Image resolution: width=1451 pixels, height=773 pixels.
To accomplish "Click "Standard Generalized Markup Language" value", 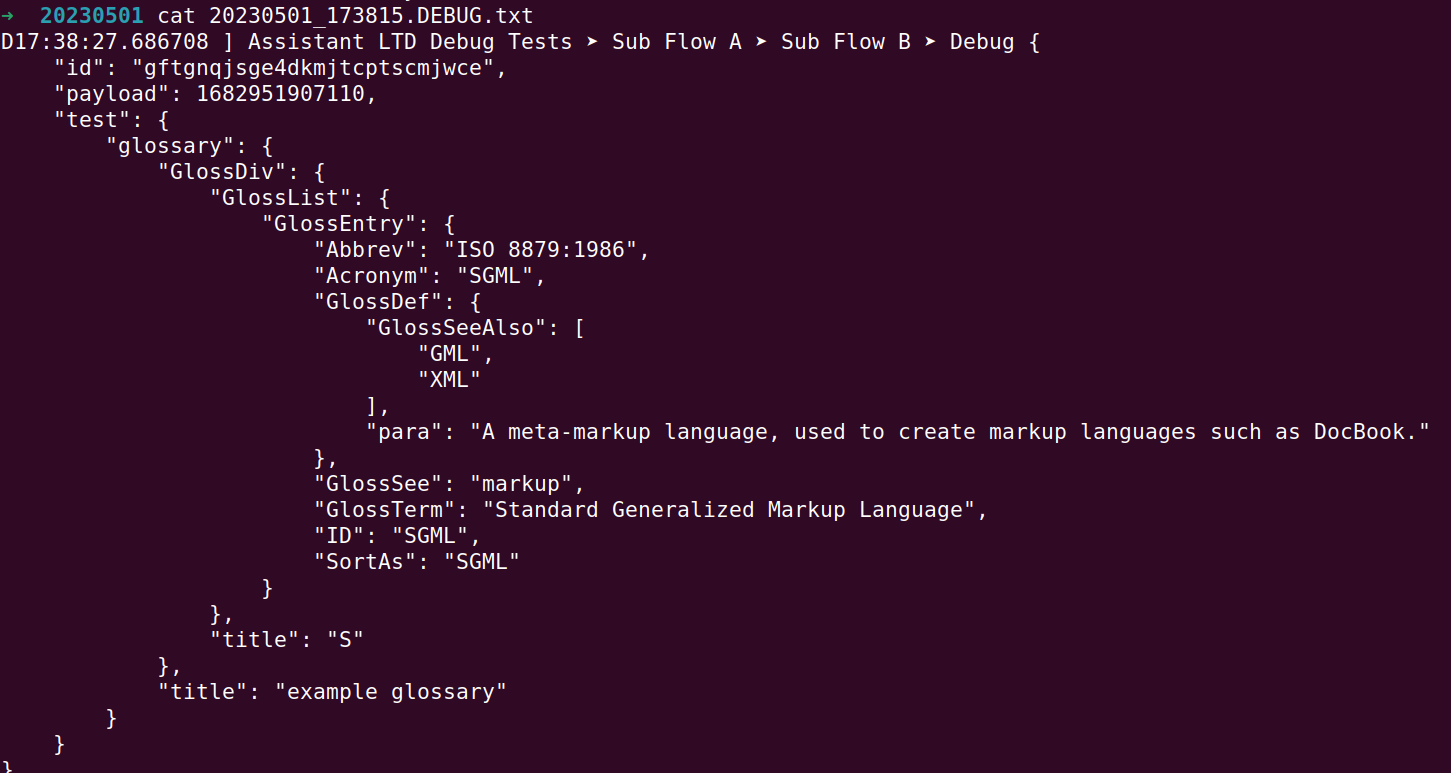I will coord(729,510).
